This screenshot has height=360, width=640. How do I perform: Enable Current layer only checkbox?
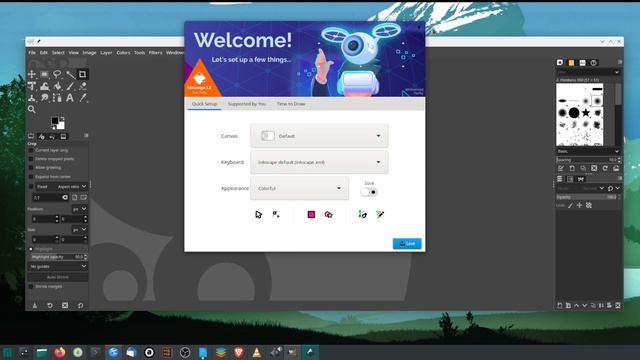(31, 150)
